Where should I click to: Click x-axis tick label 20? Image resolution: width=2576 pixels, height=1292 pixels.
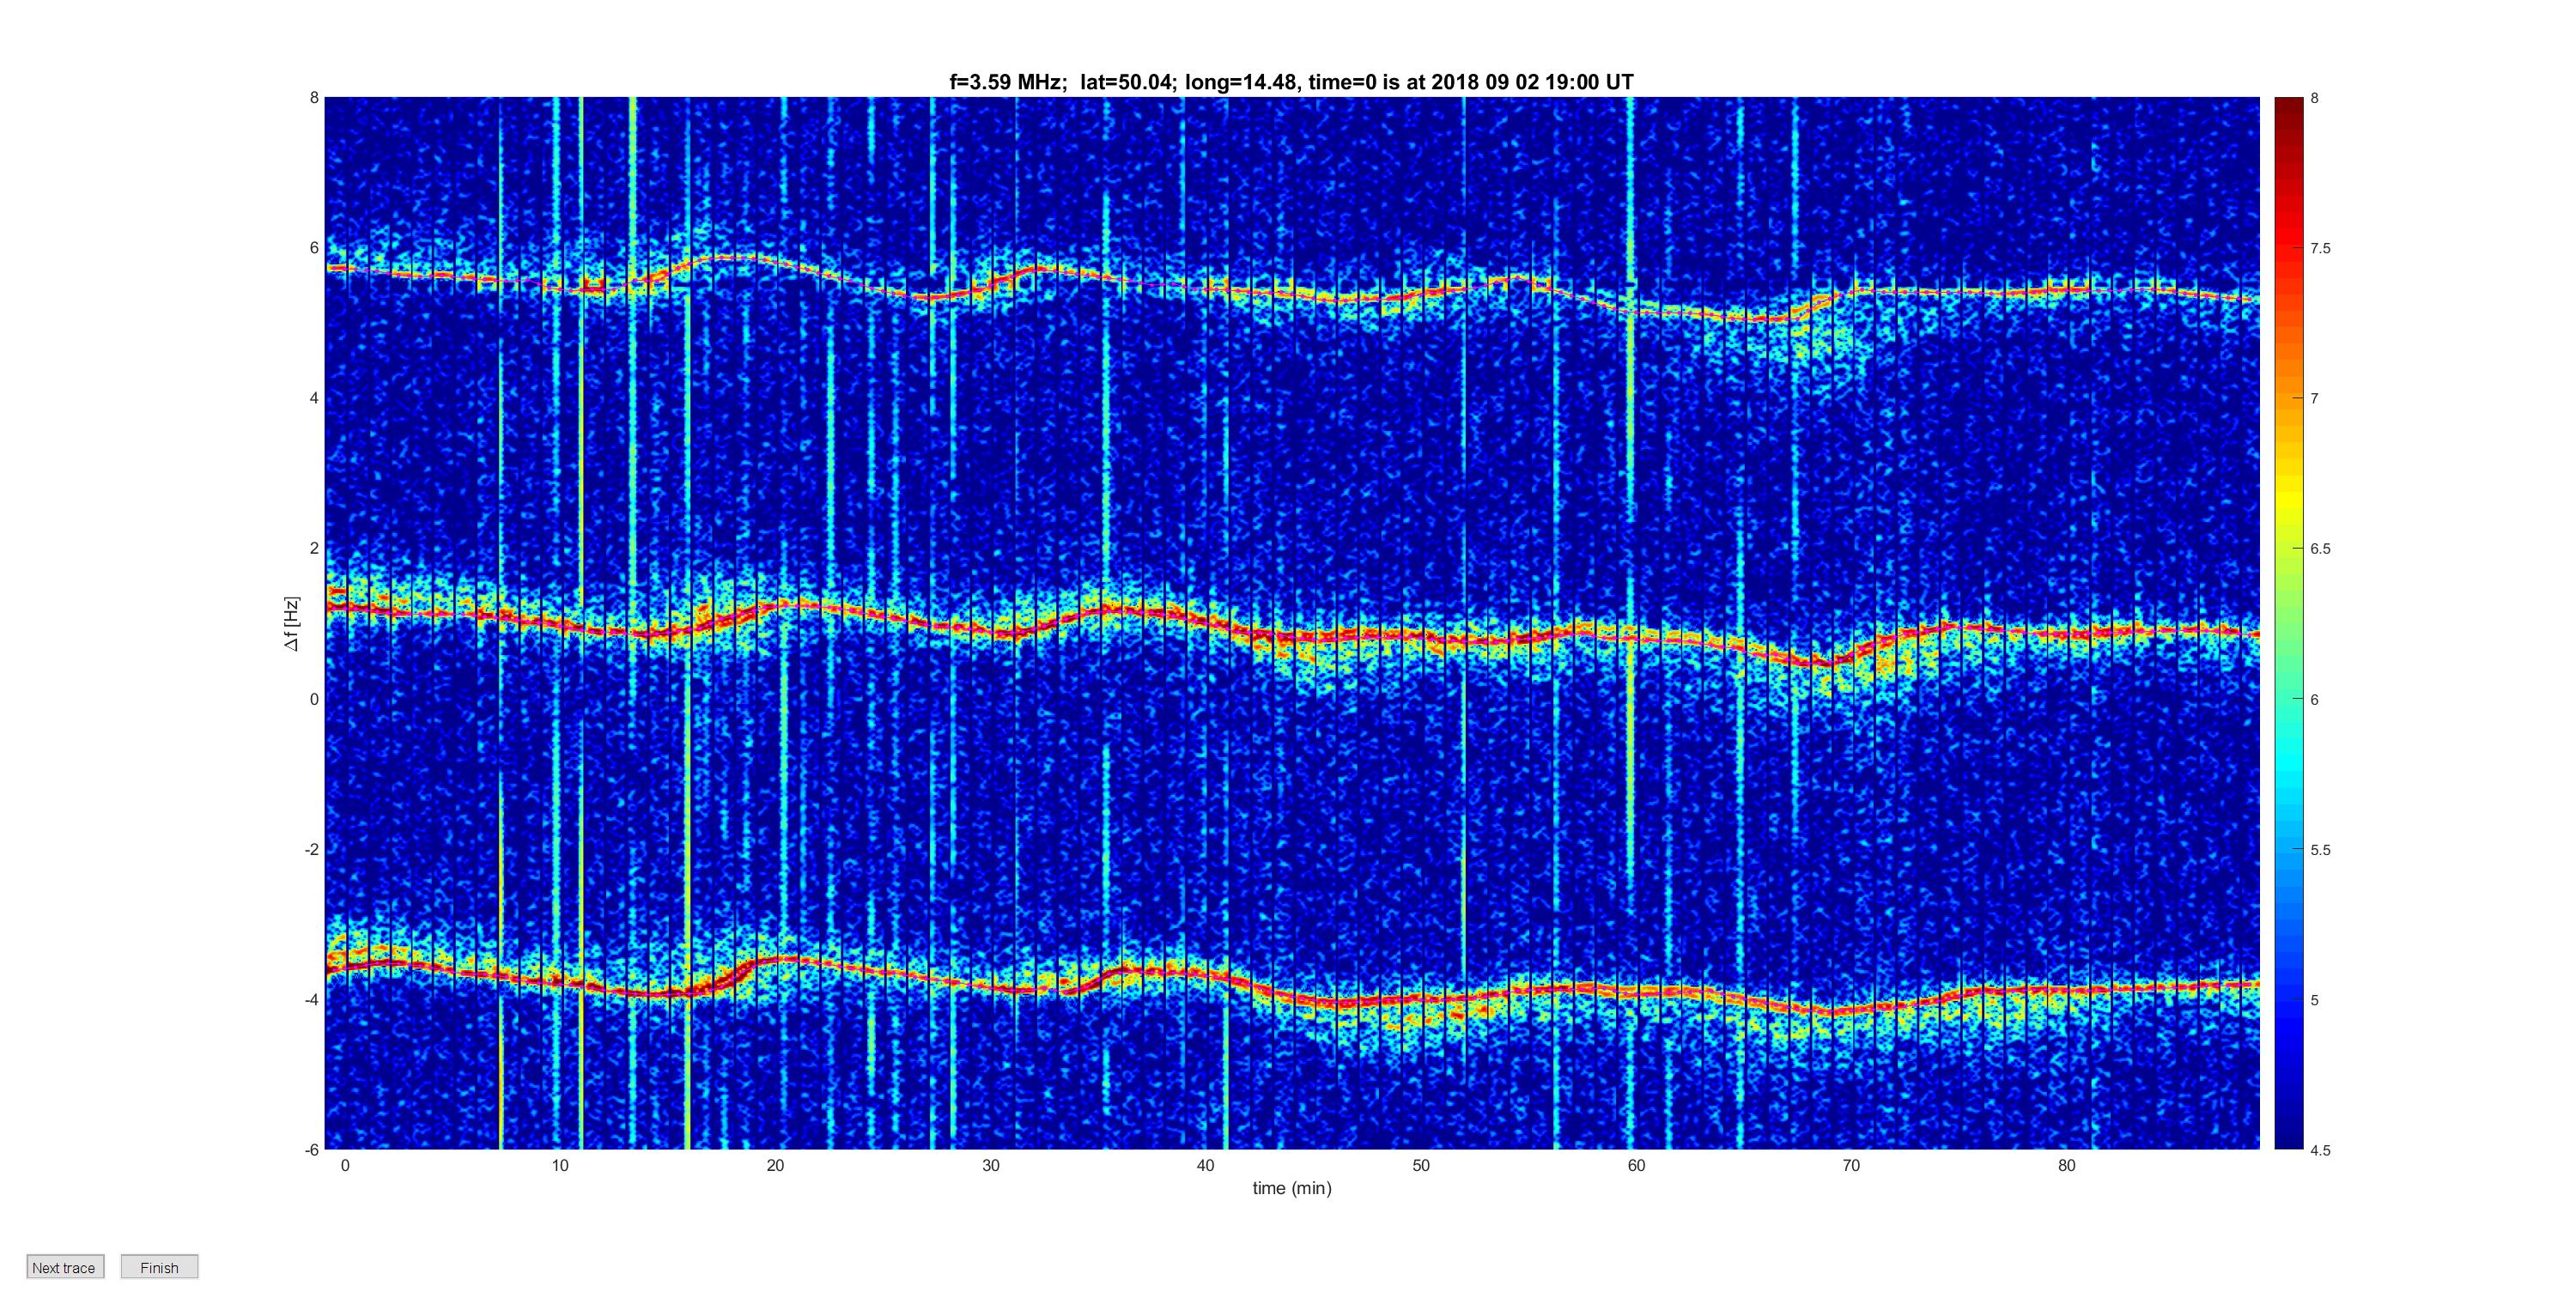pyautogui.click(x=775, y=1165)
